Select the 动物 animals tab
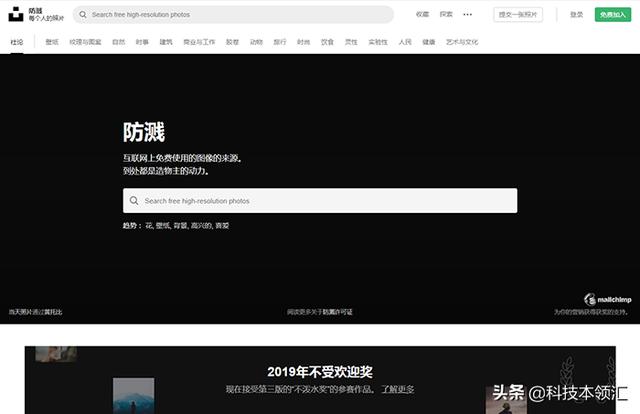Viewport: 640px width, 414px height. coord(256,42)
